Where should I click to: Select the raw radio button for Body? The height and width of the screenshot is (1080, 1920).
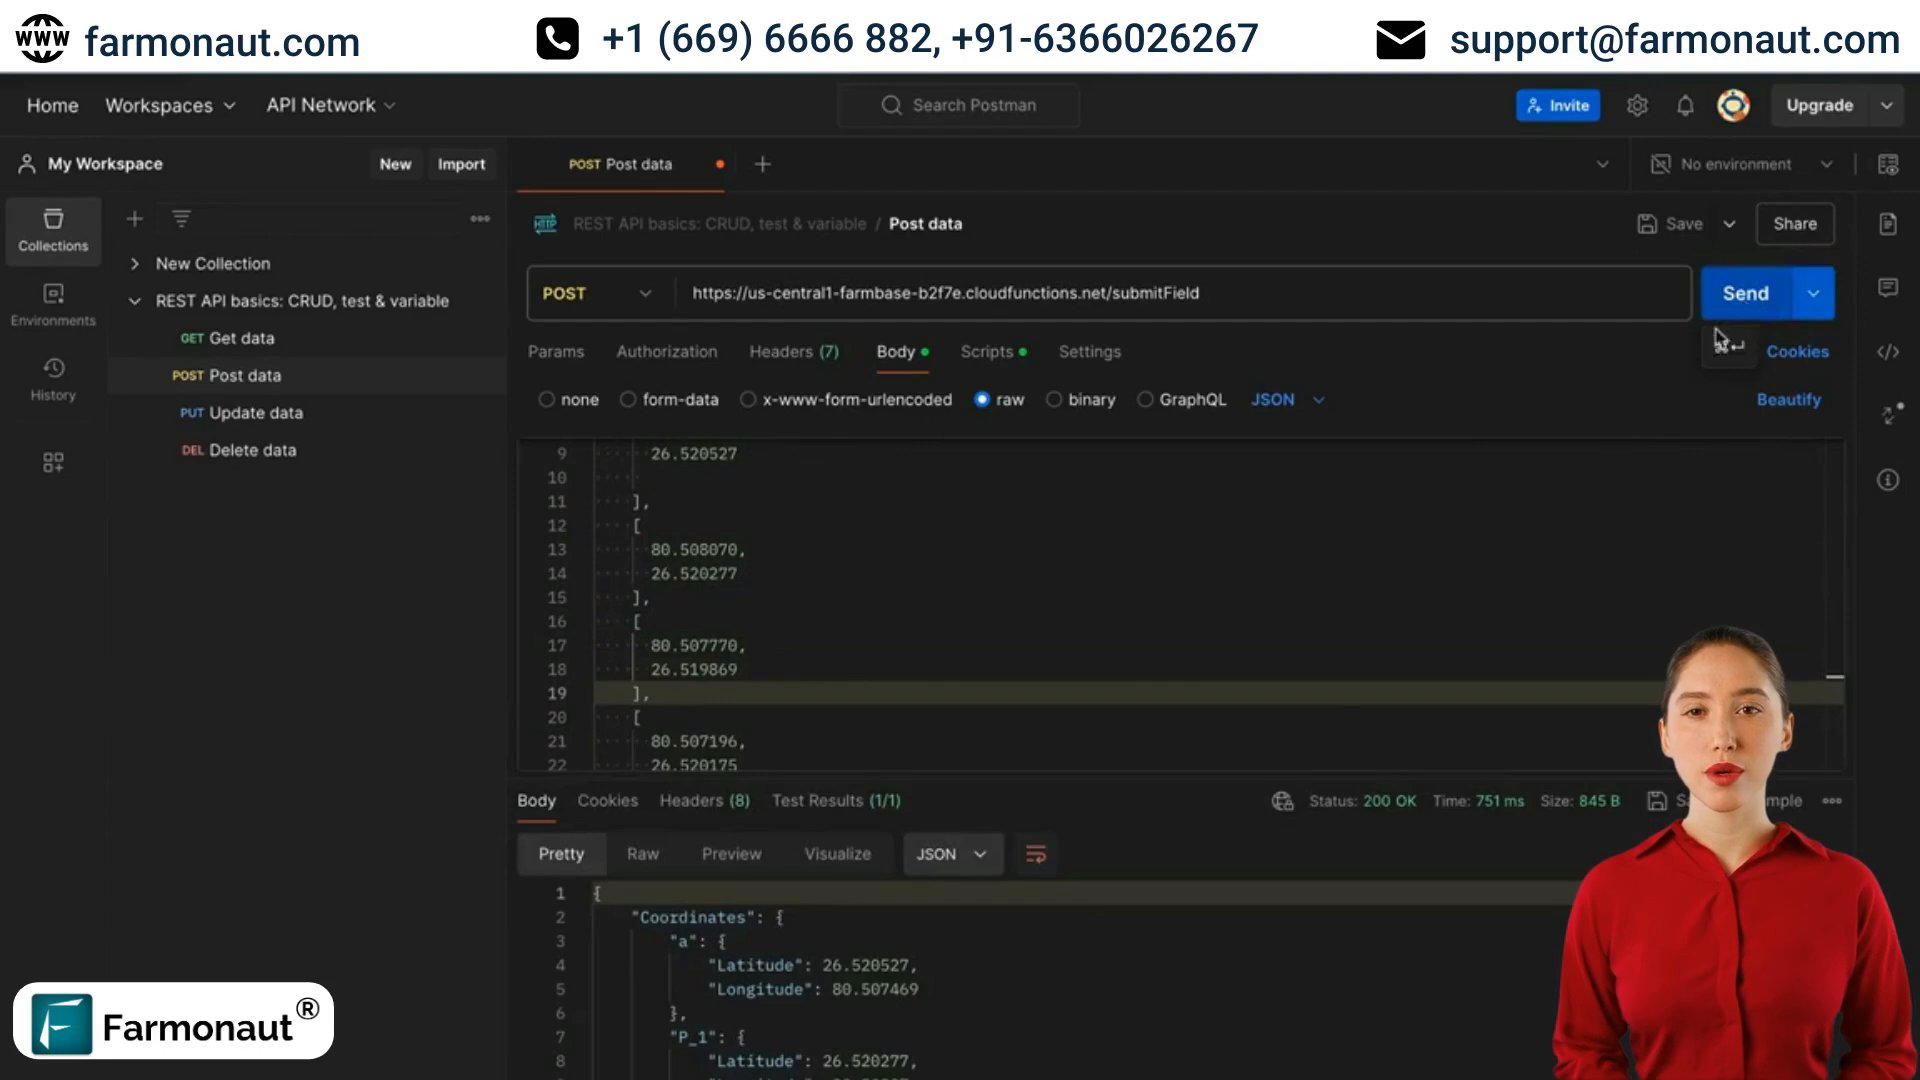coord(980,398)
